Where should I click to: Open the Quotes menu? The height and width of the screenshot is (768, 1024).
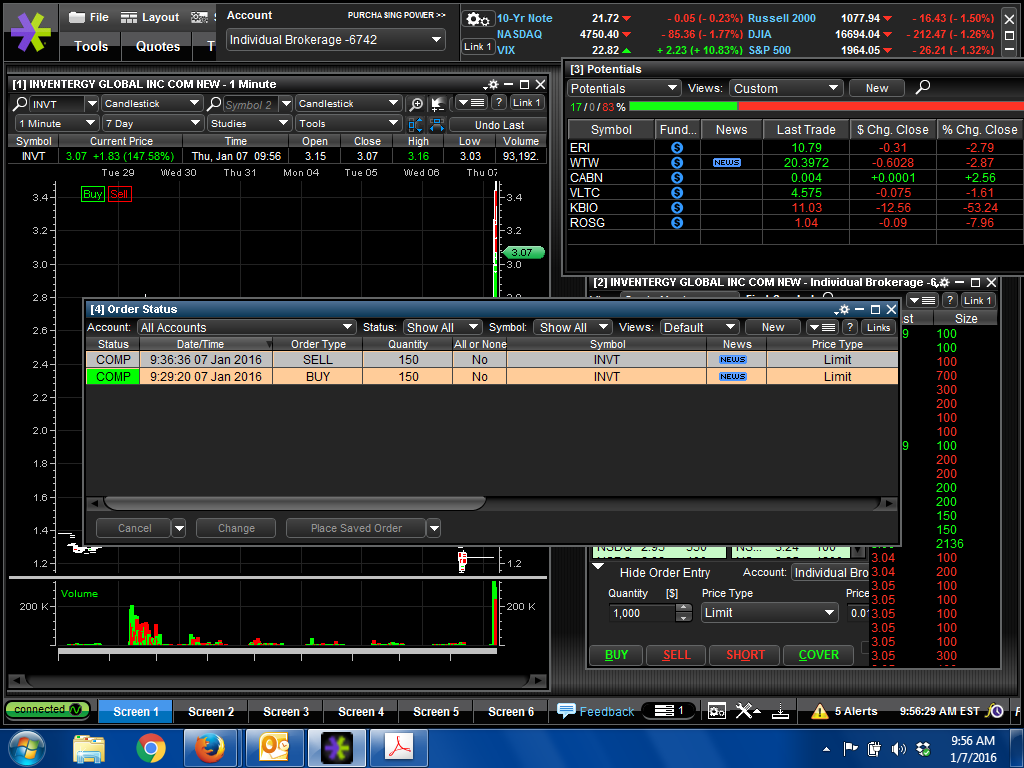(x=157, y=46)
